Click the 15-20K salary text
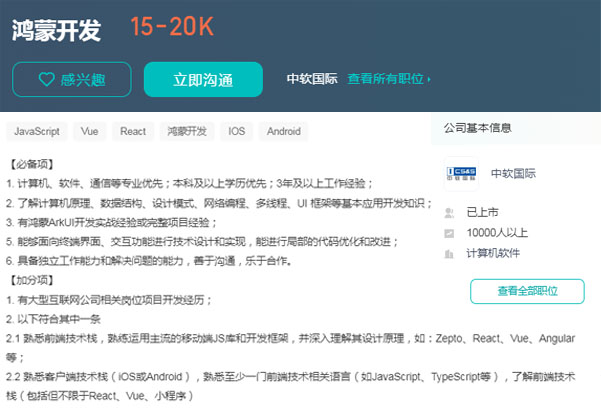 tap(172, 26)
